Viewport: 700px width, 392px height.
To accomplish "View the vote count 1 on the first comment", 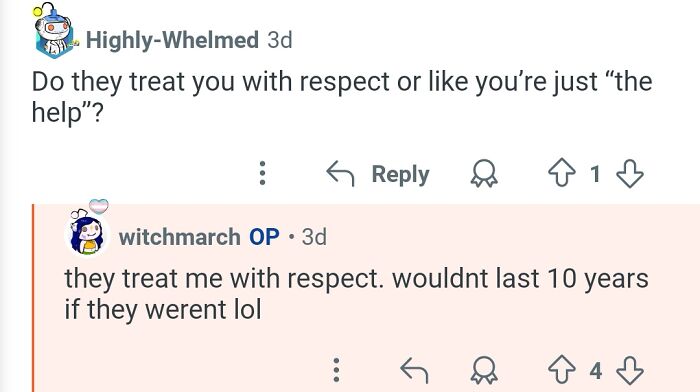I will tap(595, 174).
